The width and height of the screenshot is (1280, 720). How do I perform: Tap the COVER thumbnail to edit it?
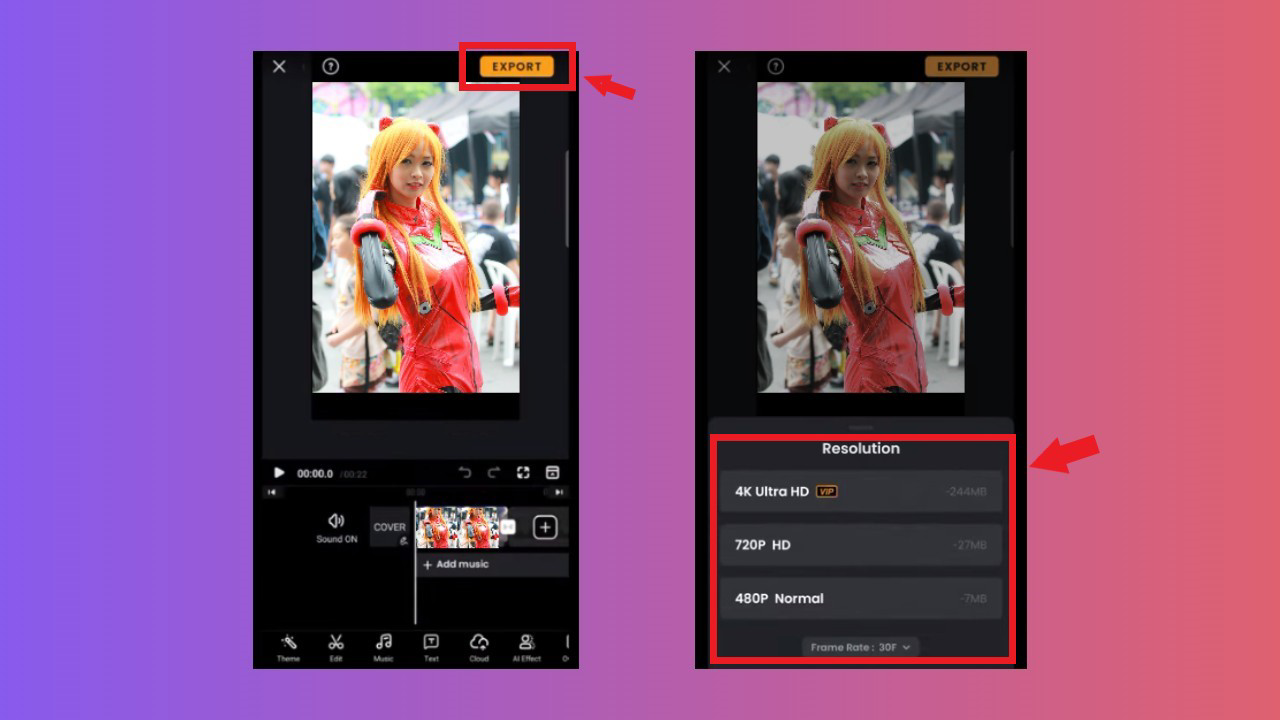390,527
